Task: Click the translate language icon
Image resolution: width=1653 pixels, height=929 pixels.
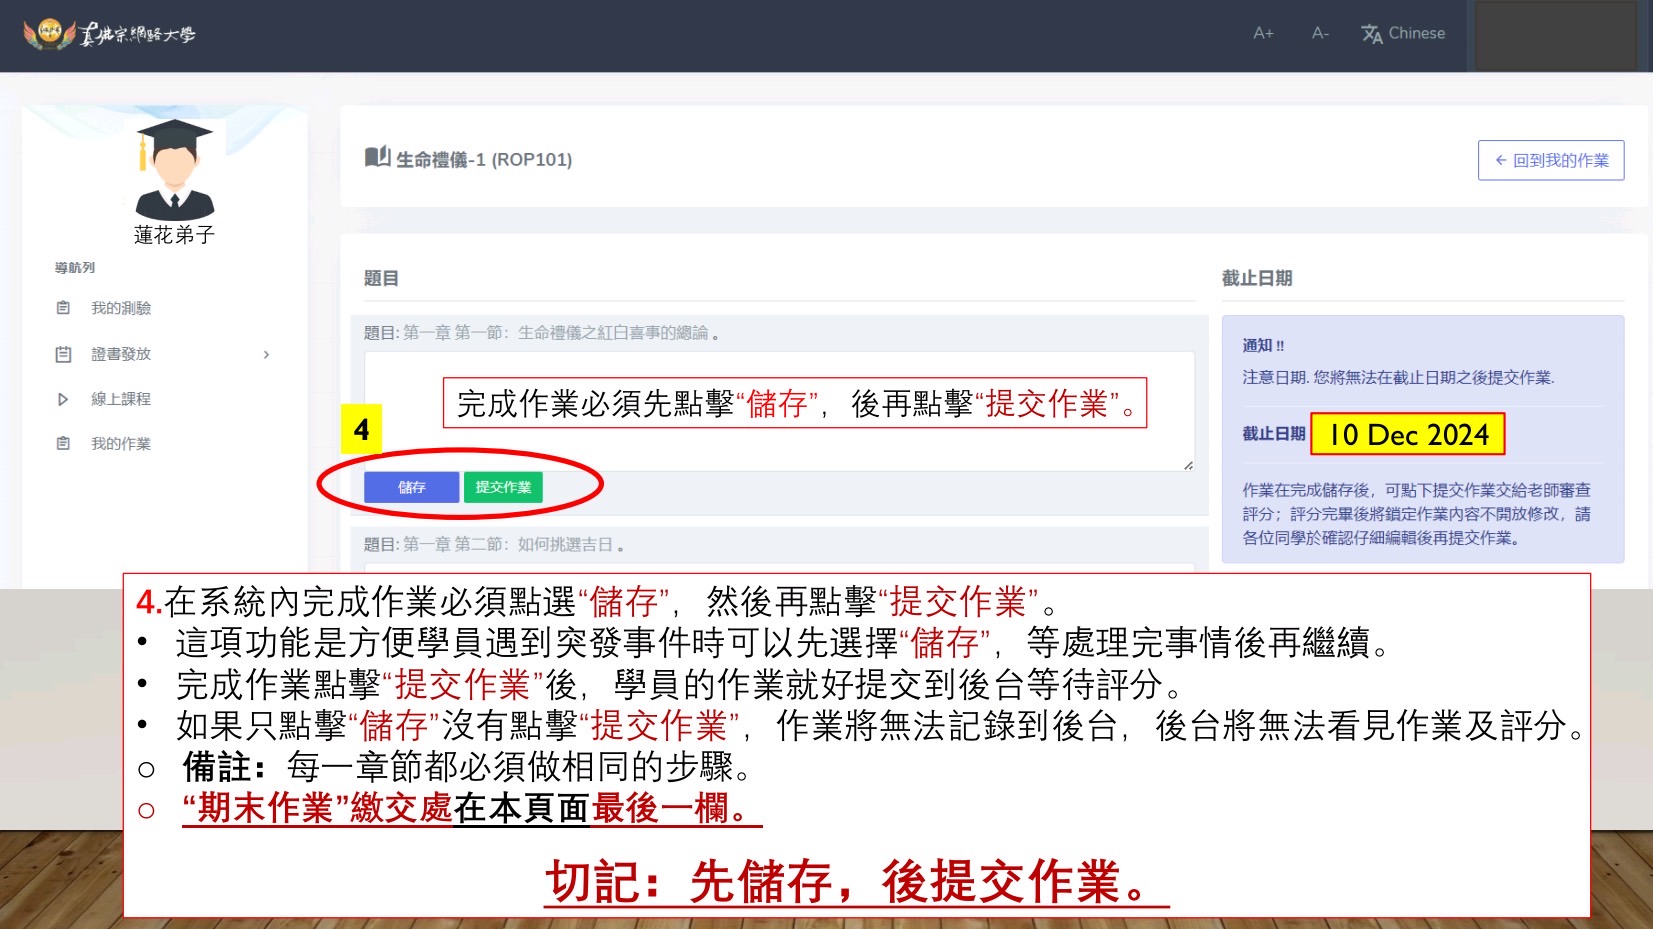Action: 1371,34
